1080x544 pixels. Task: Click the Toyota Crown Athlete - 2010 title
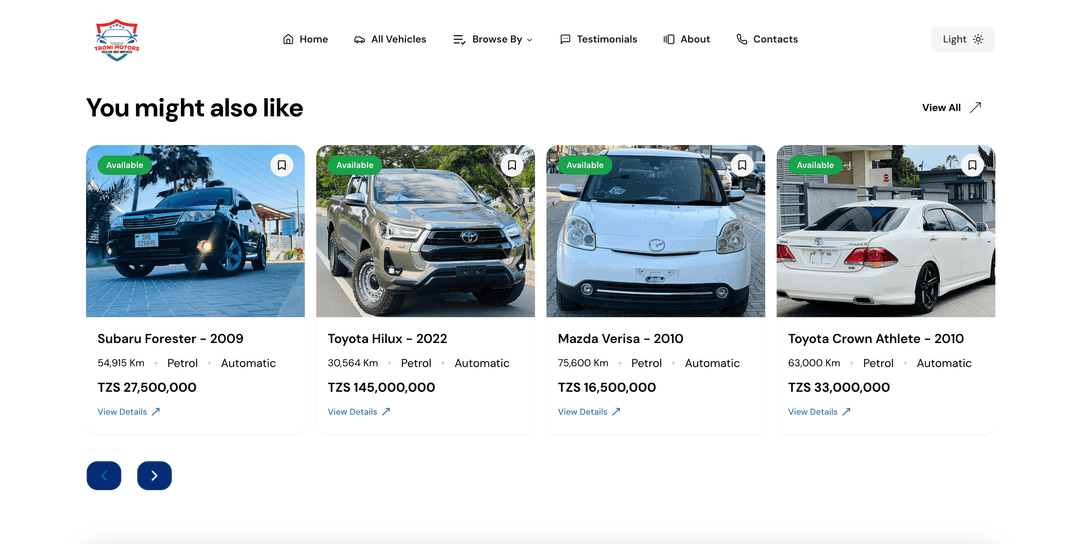[x=875, y=339]
